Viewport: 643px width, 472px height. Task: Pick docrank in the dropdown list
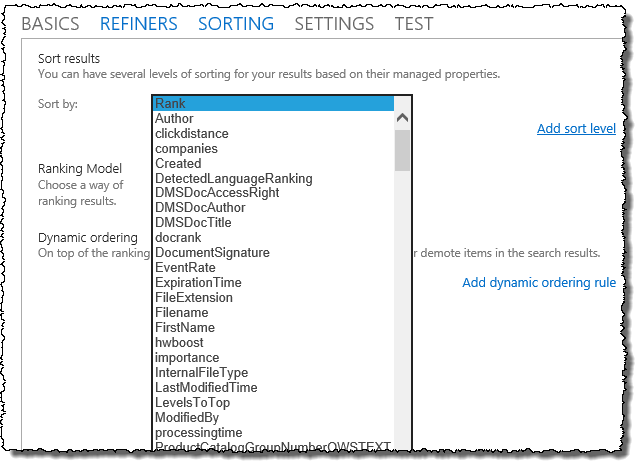pyautogui.click(x=177, y=238)
